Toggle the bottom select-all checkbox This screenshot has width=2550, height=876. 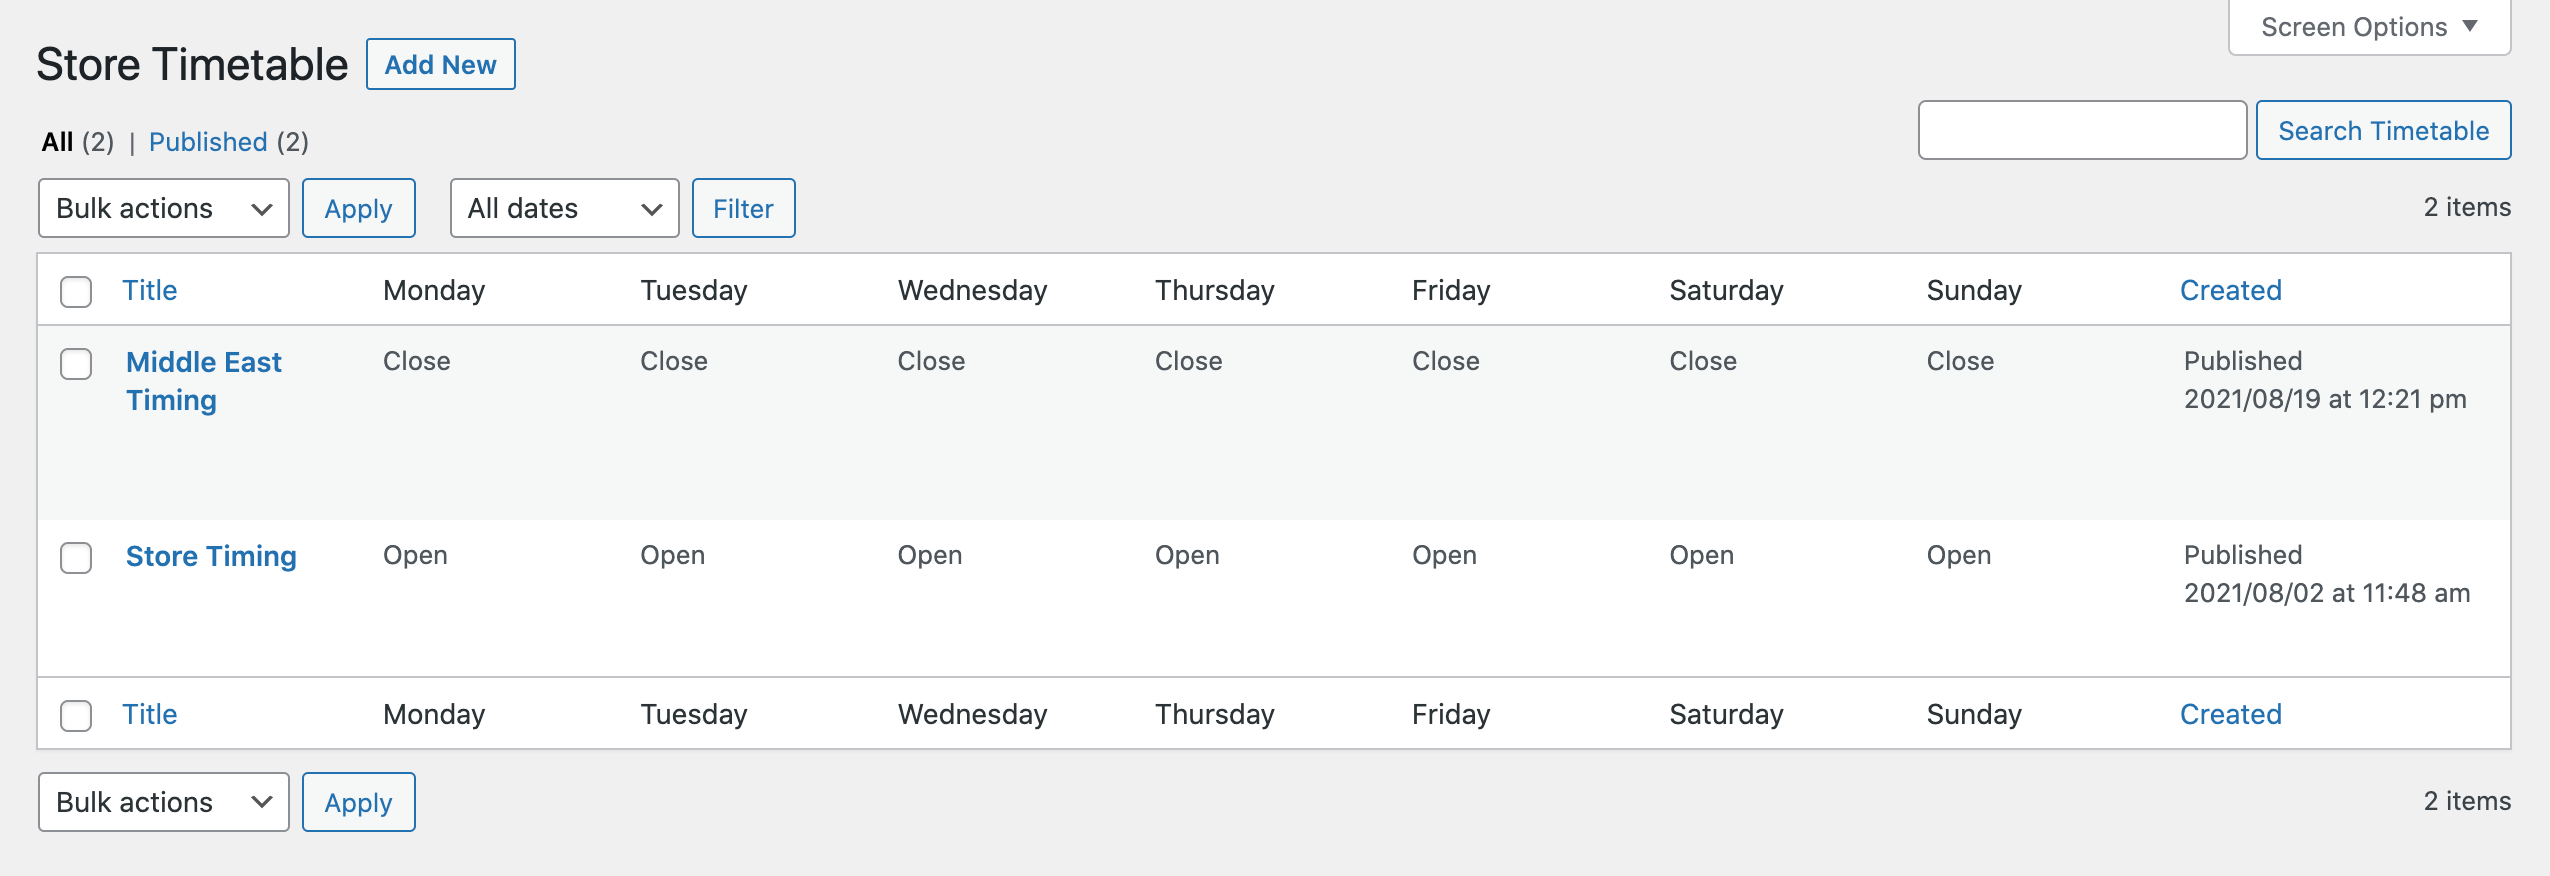pyautogui.click(x=77, y=713)
